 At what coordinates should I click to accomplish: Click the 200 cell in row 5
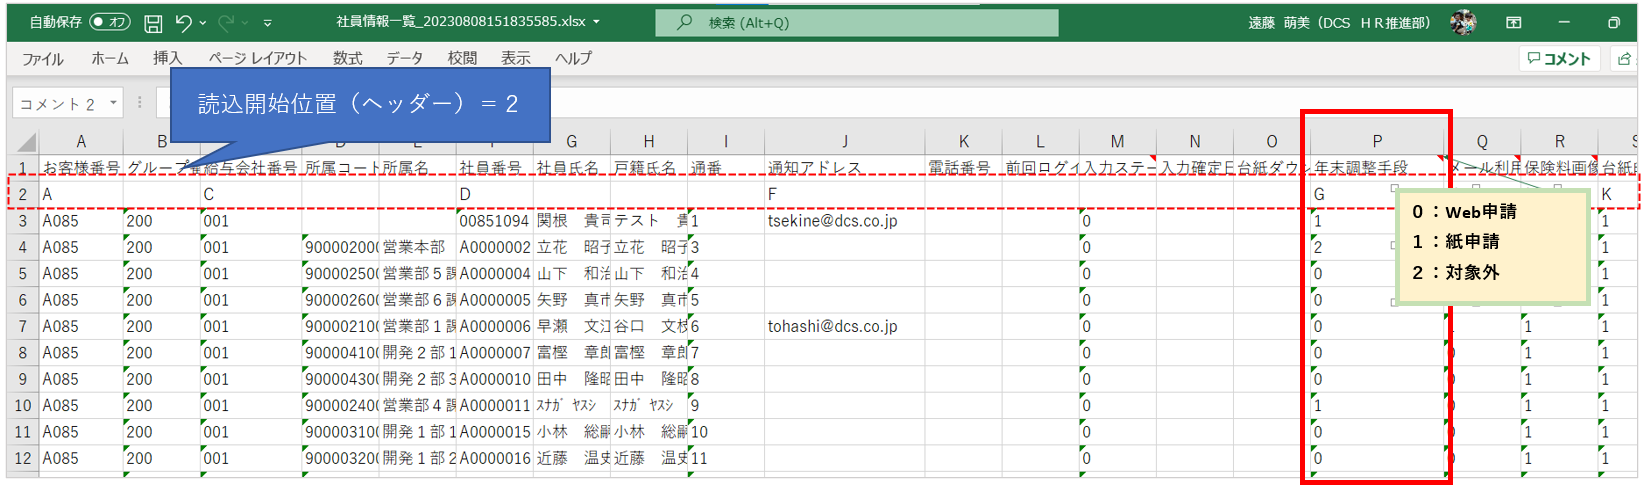click(161, 274)
